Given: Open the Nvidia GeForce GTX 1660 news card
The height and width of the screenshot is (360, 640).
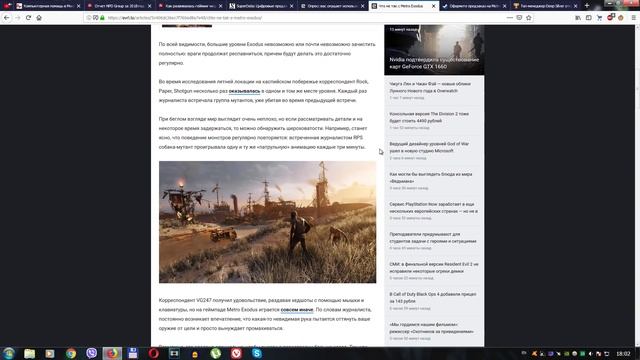Looking at the screenshot, I should click(x=434, y=50).
